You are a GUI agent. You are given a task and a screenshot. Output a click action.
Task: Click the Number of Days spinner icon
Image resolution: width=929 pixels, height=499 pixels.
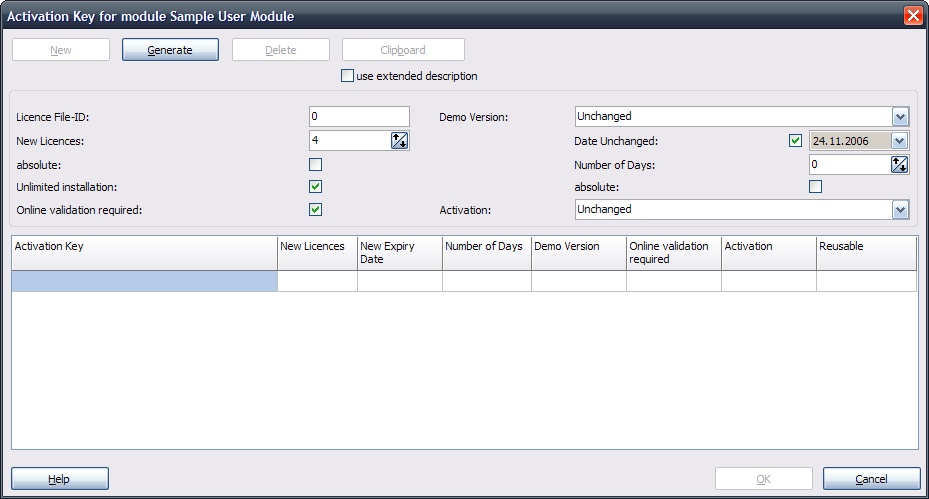tap(900, 165)
